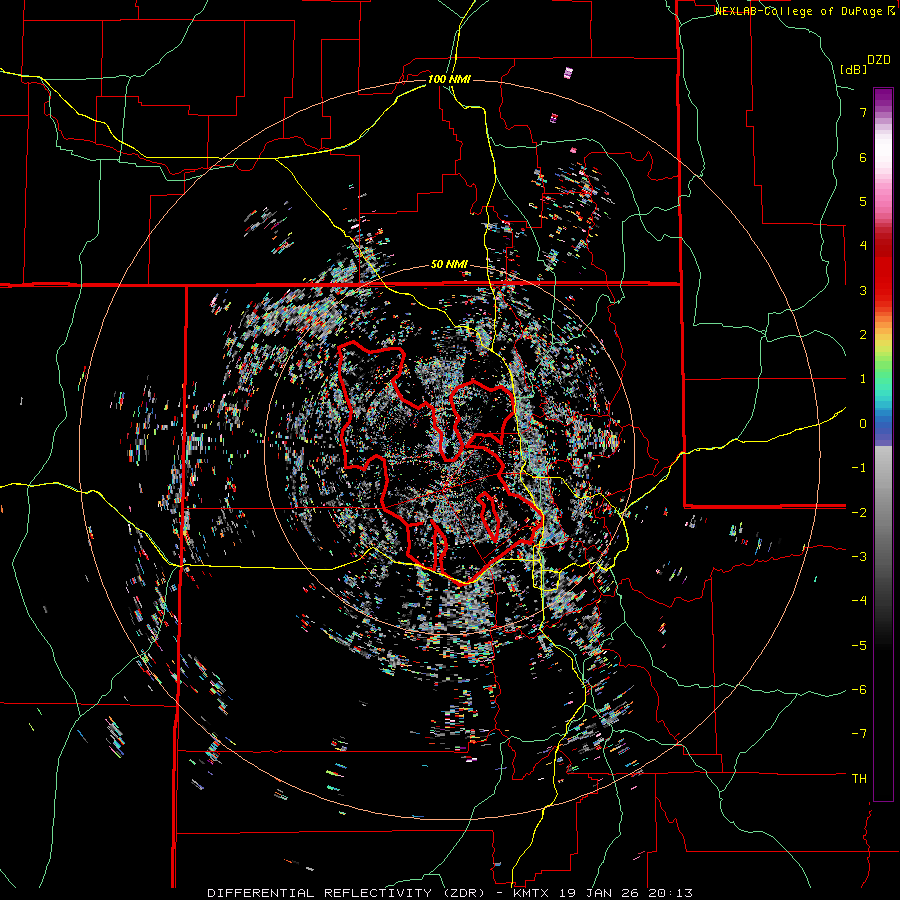
Task: Click the "3" value on the color scale
Action: pyautogui.click(x=863, y=290)
